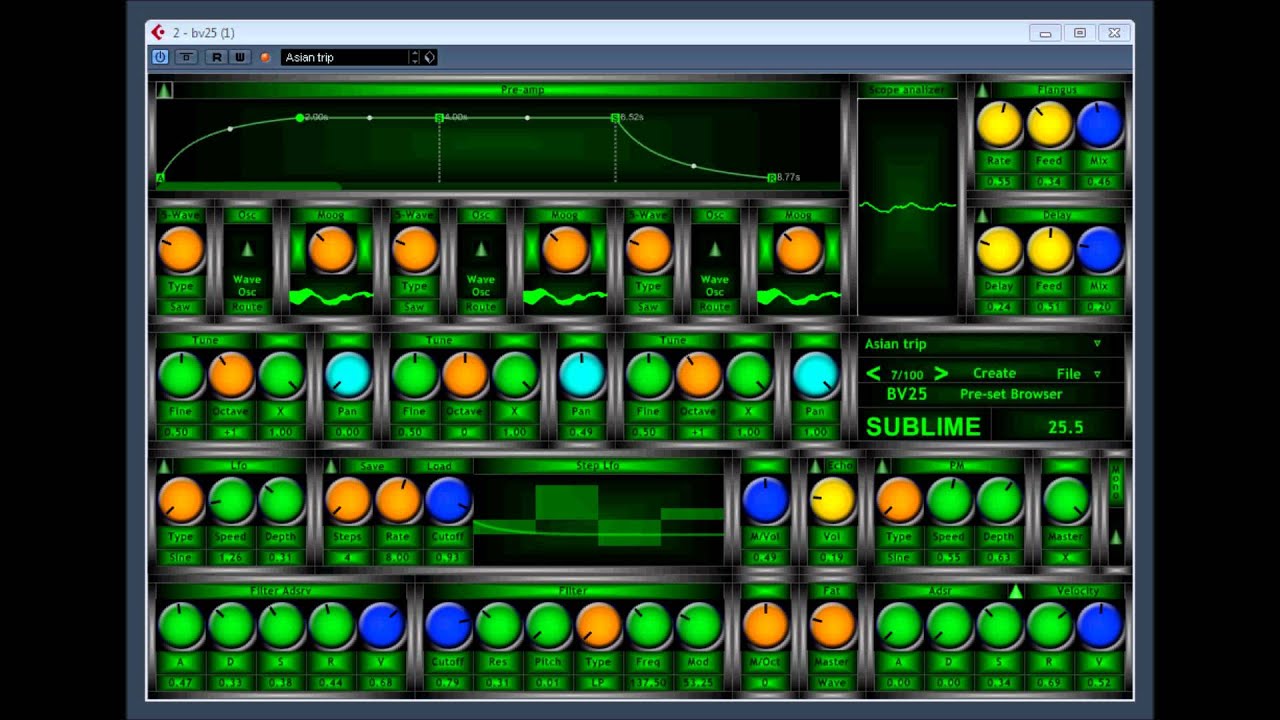Click the Pan knob with value 1.00

coord(815,375)
